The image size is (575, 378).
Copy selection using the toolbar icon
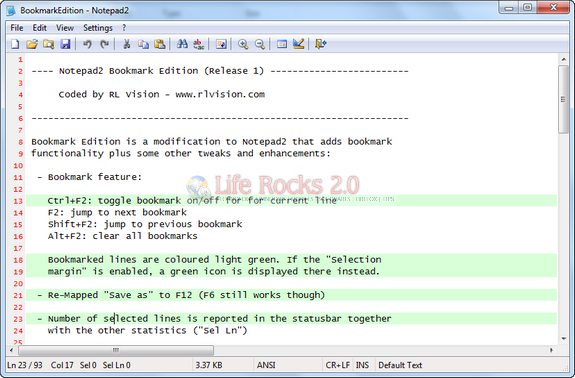tap(143, 44)
